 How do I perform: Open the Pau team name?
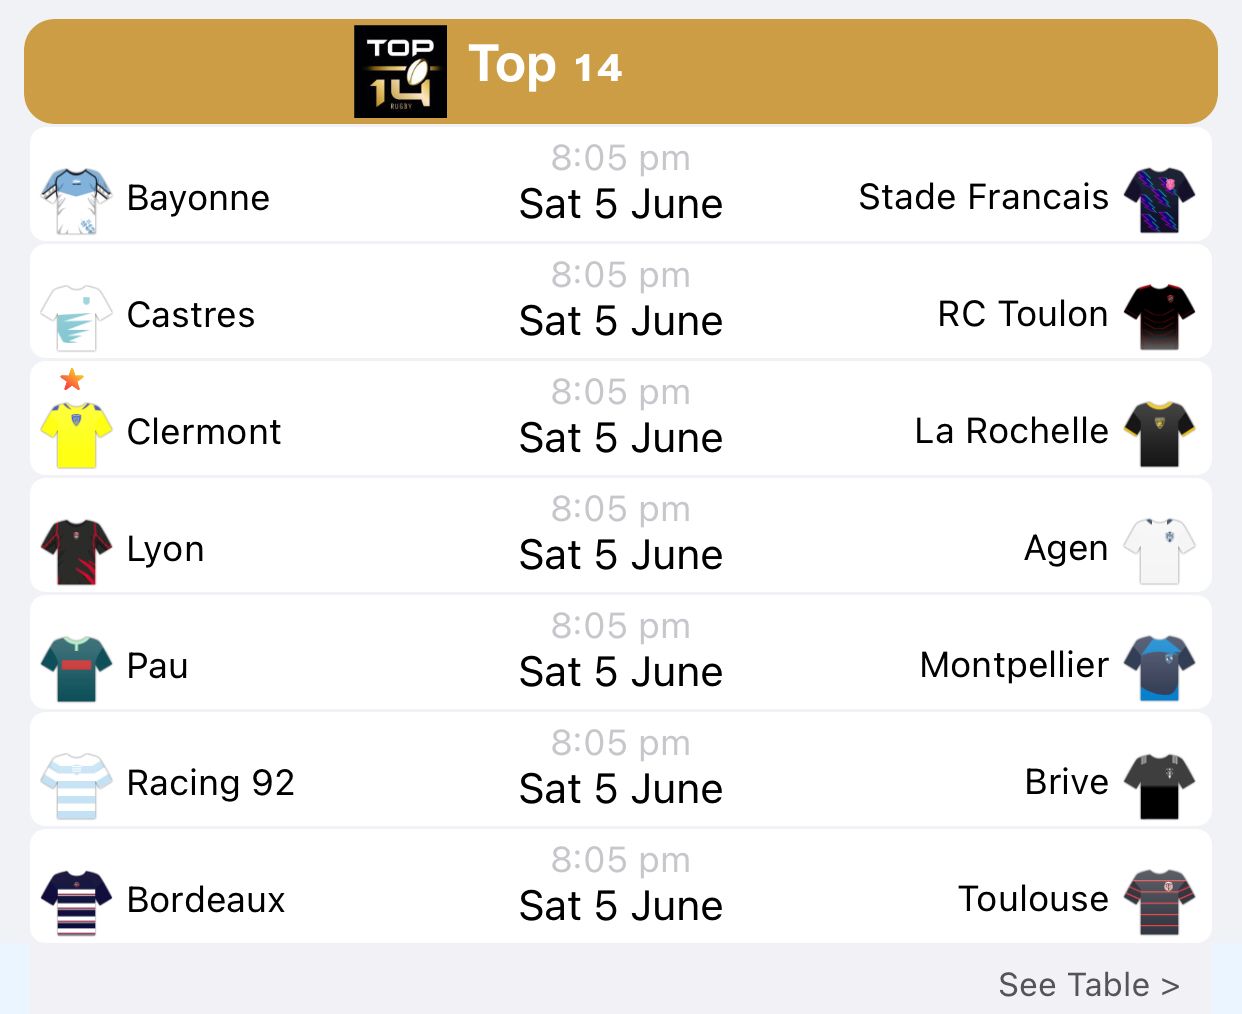[x=158, y=666]
